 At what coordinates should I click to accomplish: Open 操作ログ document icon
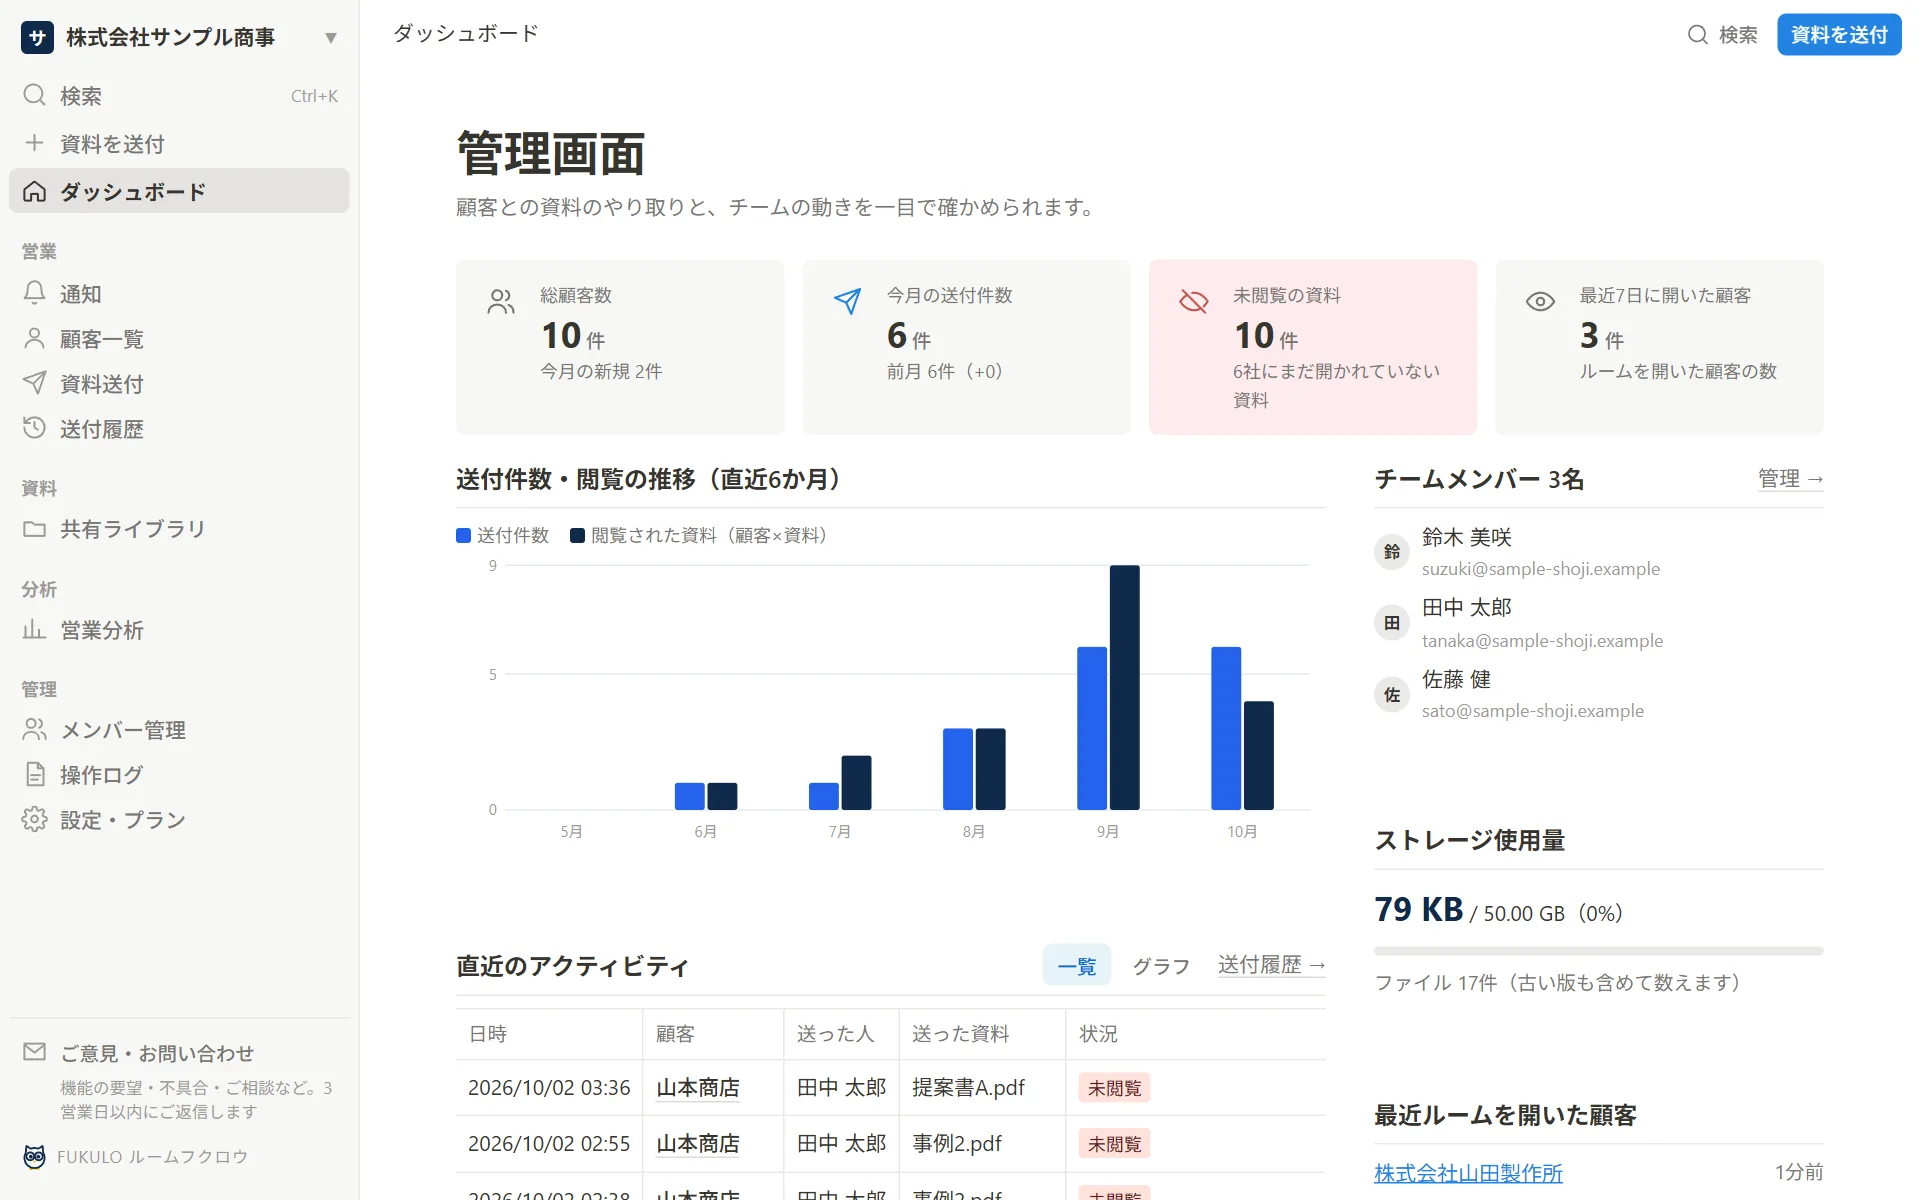(x=35, y=774)
